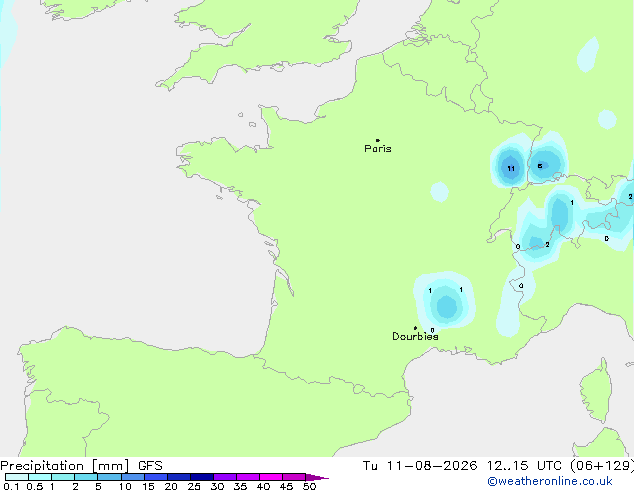This screenshot has height=490, width=634.
Task: Click the legend scale label '25'
Action: (194, 486)
